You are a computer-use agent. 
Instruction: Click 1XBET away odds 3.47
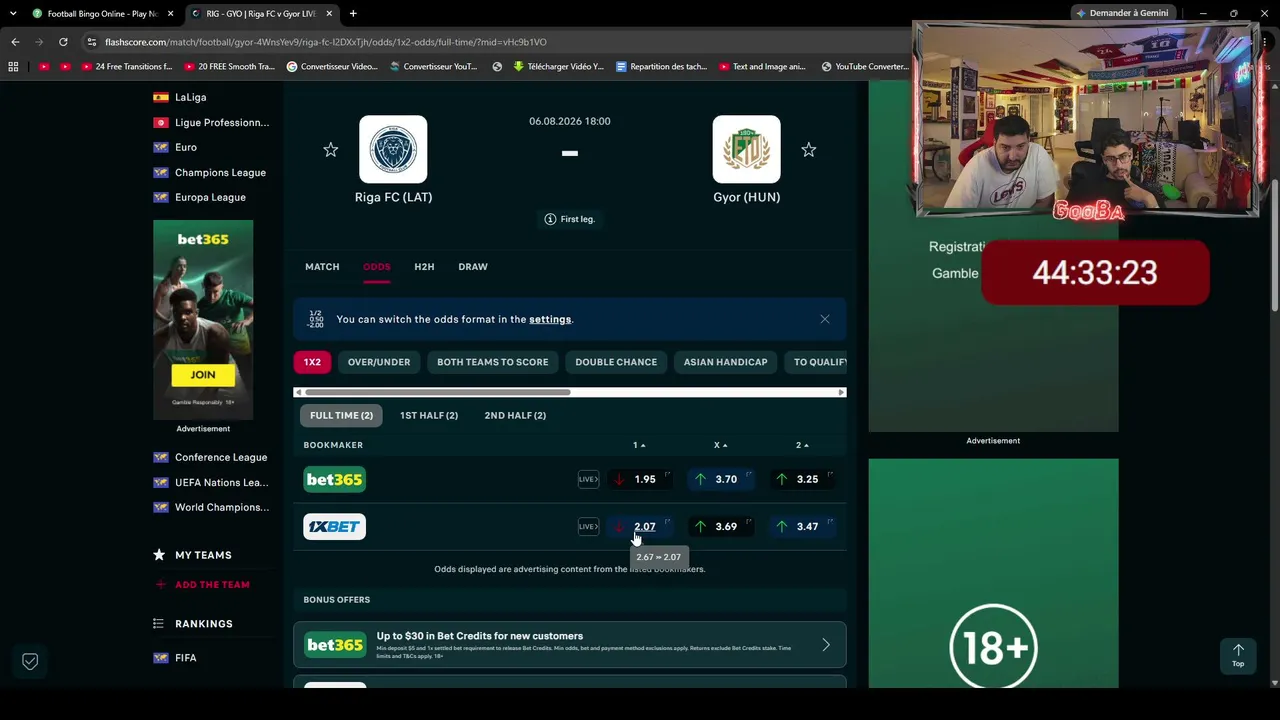pyautogui.click(x=802, y=527)
